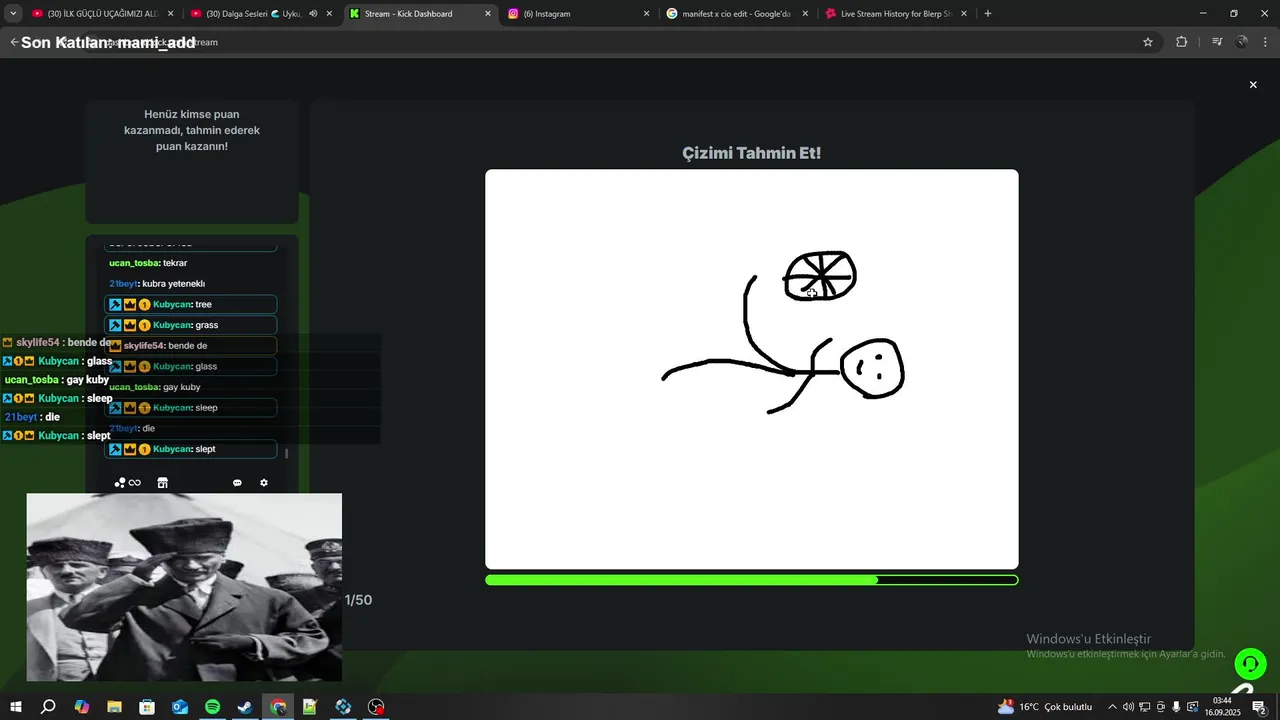The width and height of the screenshot is (1280, 720).
Task: Open the weather widget showing 16°C
Action: click(x=1045, y=707)
